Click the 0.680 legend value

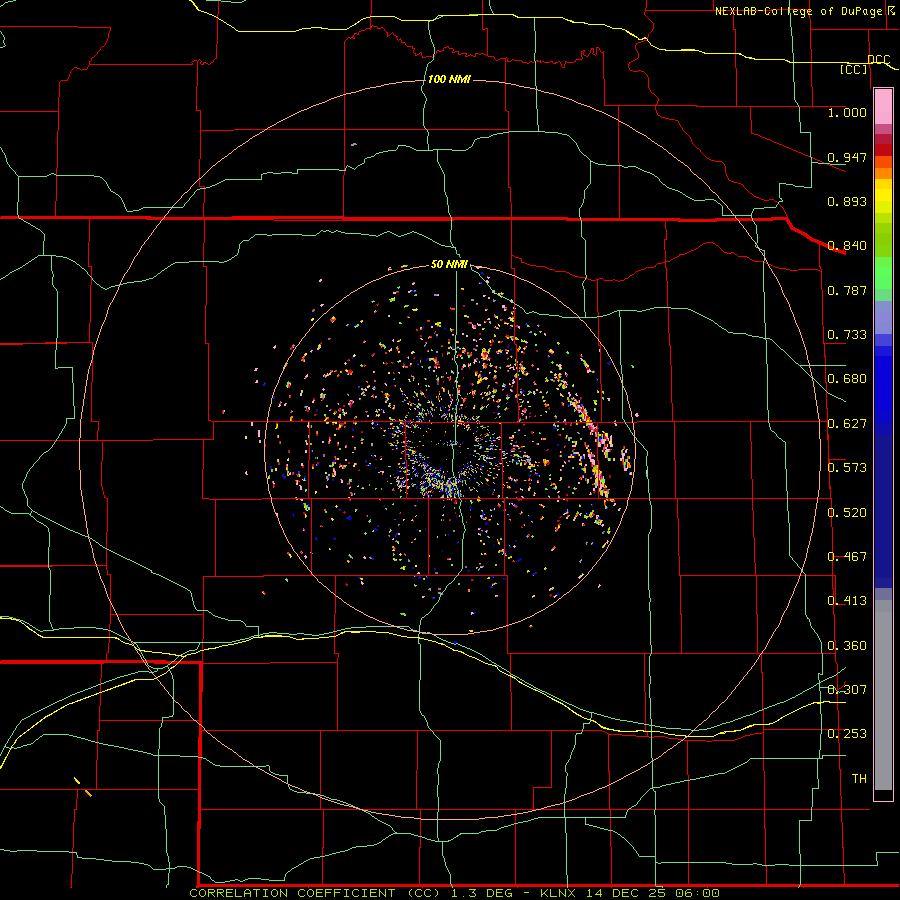point(847,379)
